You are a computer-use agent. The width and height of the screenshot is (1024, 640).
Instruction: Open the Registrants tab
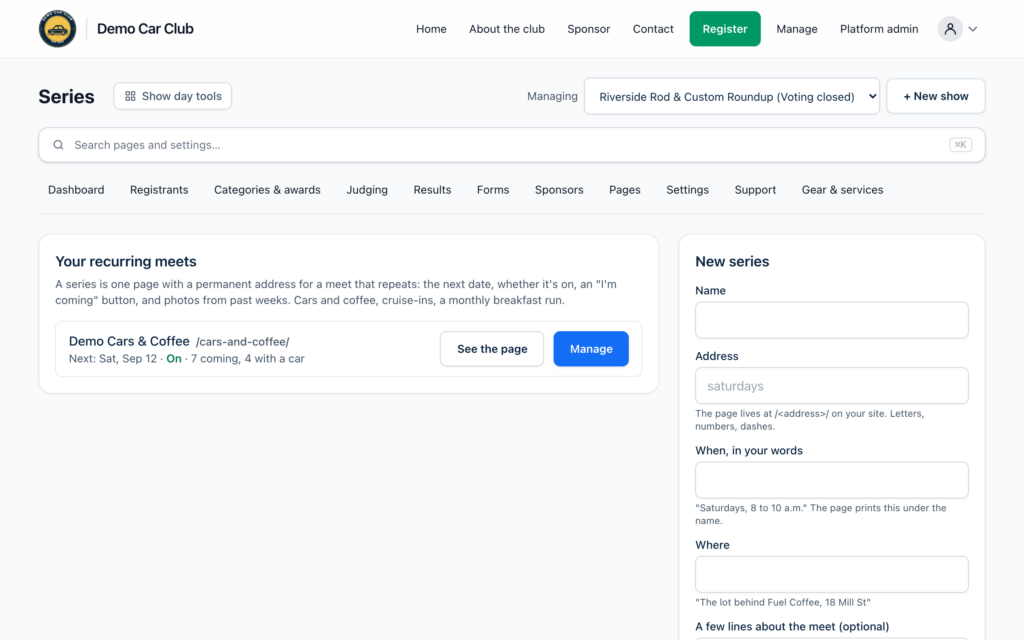(159, 190)
